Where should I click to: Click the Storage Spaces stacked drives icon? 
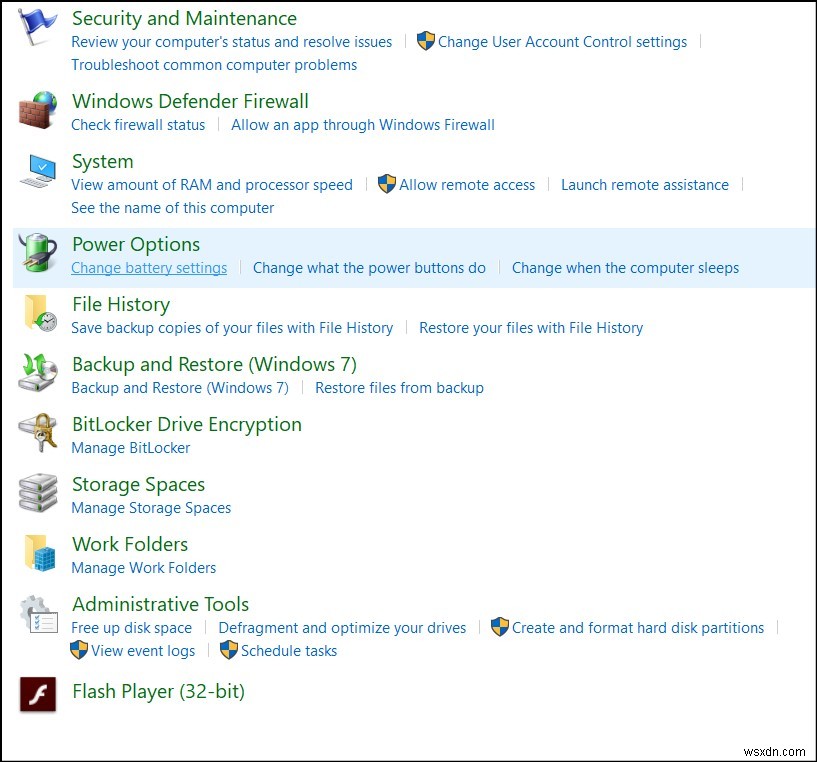tap(38, 493)
